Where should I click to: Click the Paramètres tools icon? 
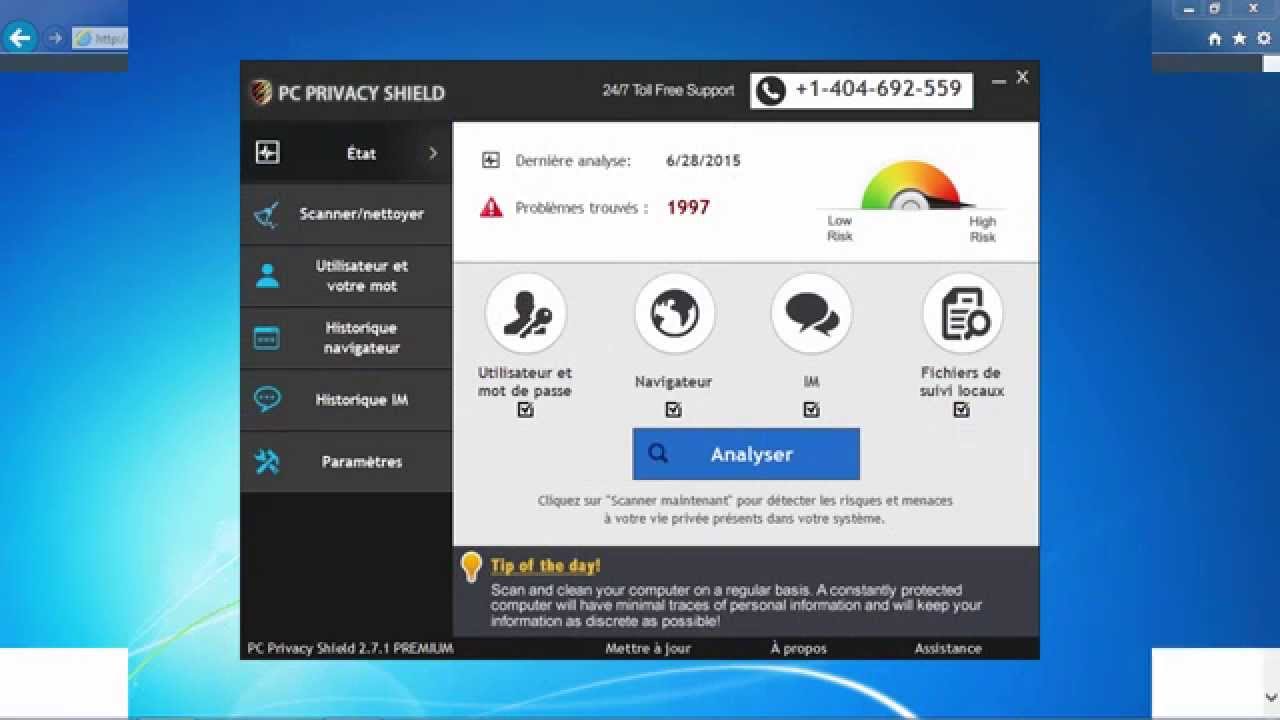click(x=267, y=462)
